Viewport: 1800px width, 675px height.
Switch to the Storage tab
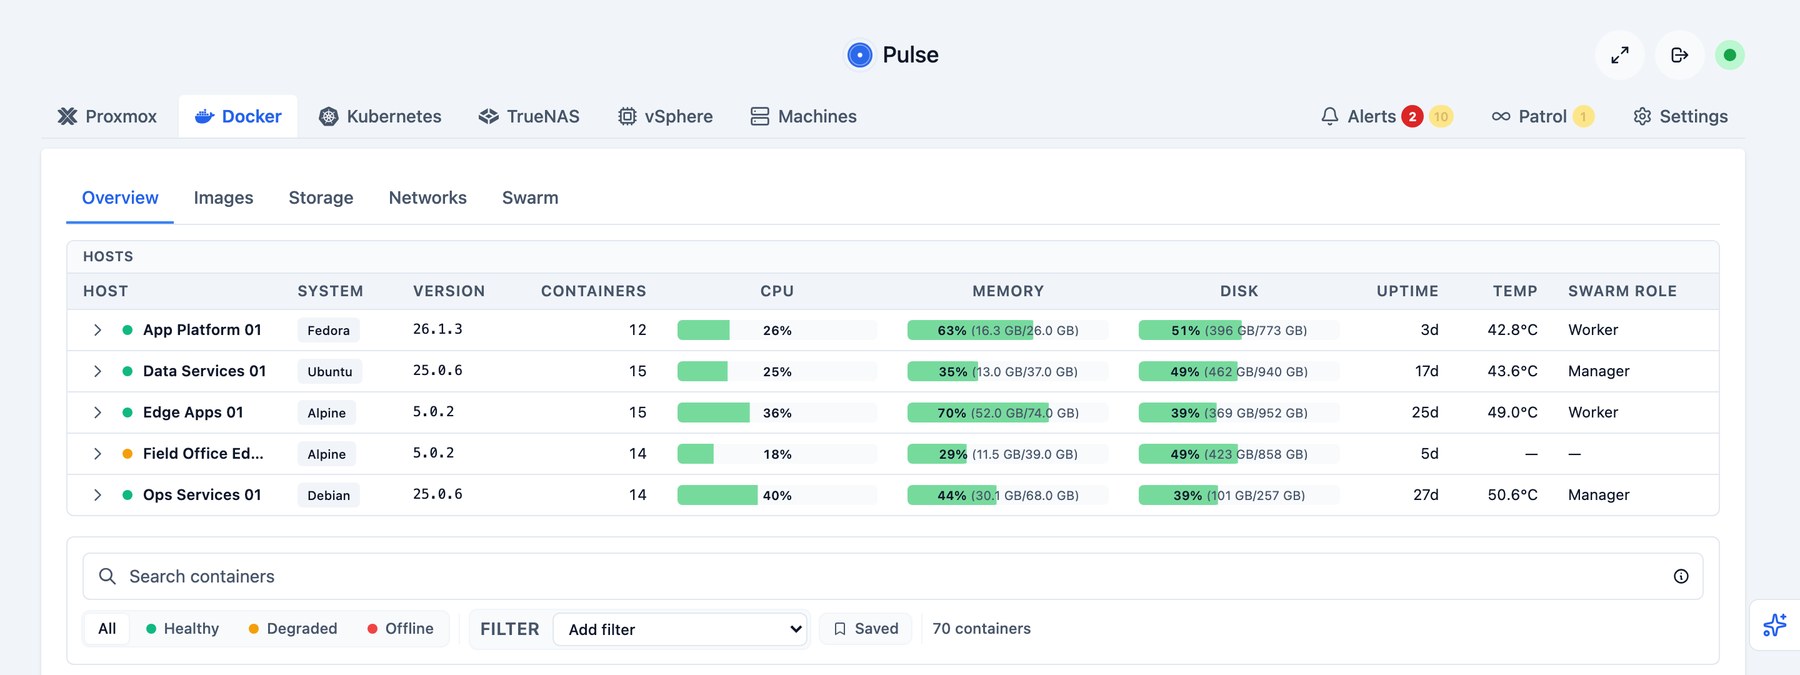(321, 198)
